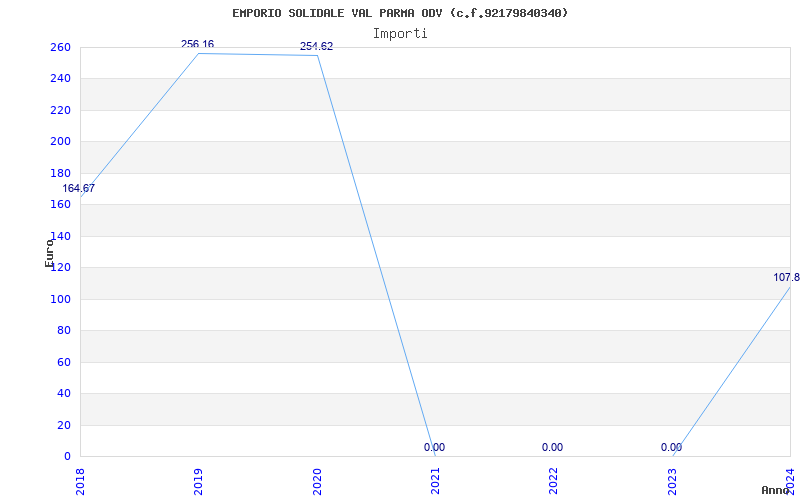Select the 2020 x-axis label
This screenshot has width=800, height=500.
(316, 481)
